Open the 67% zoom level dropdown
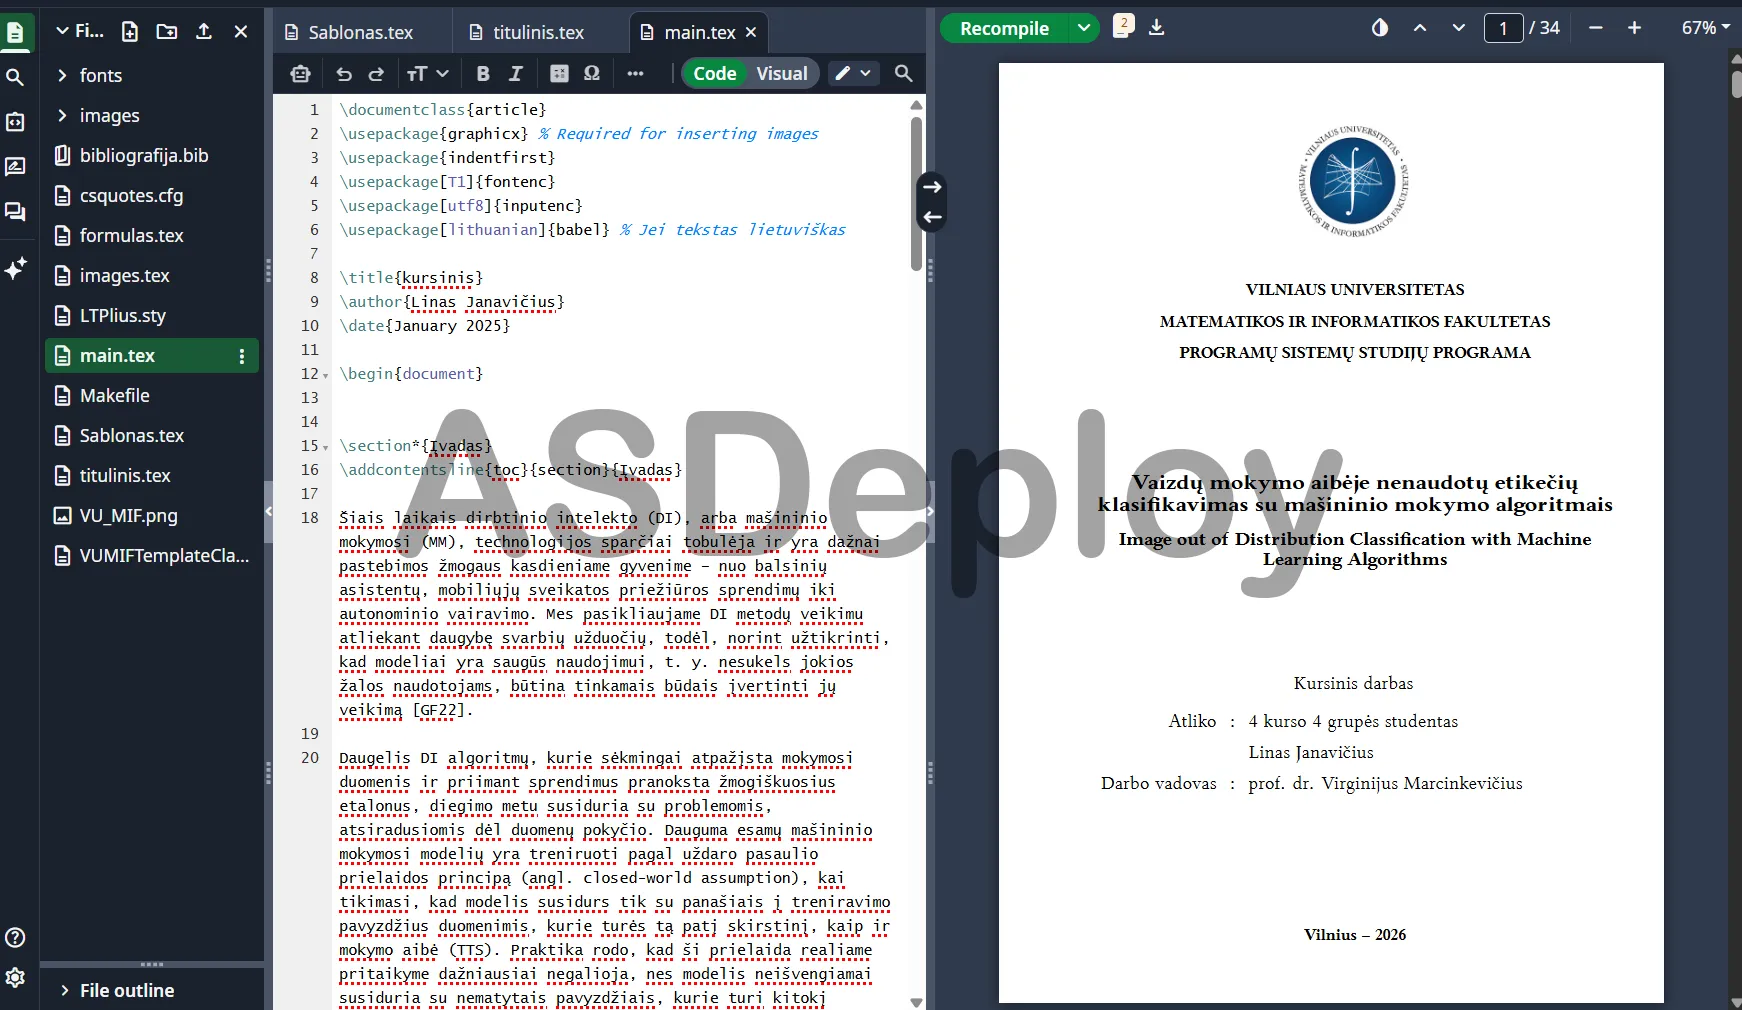1742x1010 pixels. tap(1706, 28)
